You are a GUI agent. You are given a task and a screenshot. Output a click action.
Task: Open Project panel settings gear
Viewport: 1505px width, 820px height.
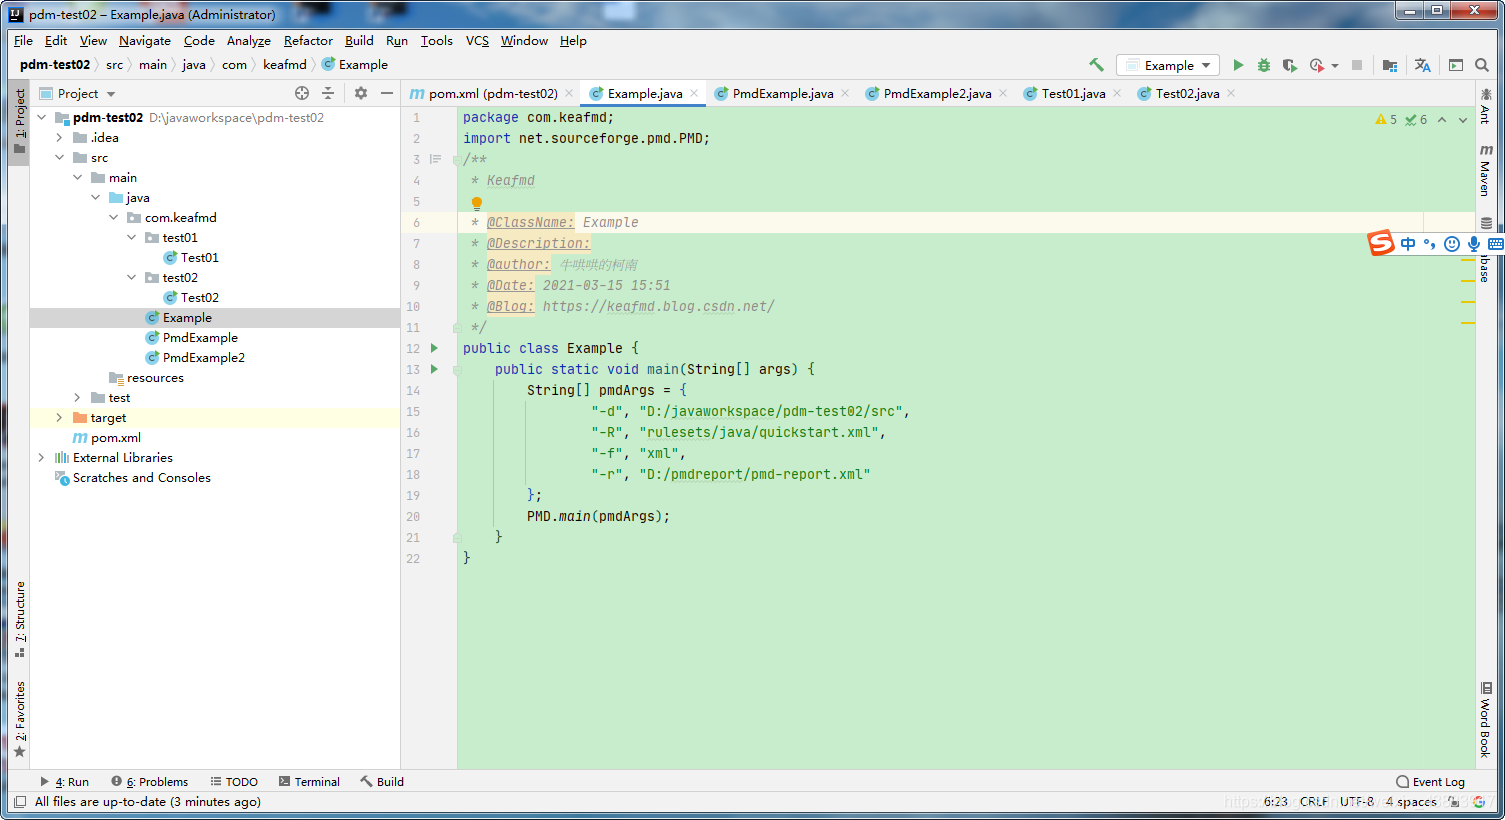coord(361,93)
